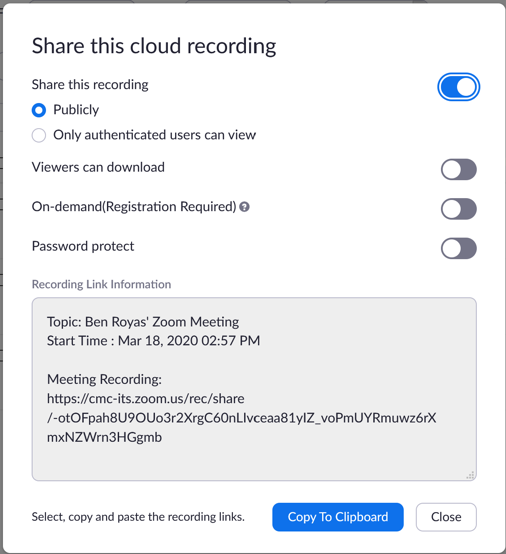Viewport: 506px width, 554px height.
Task: Enable On-demand registration required toggle
Action: click(x=458, y=209)
